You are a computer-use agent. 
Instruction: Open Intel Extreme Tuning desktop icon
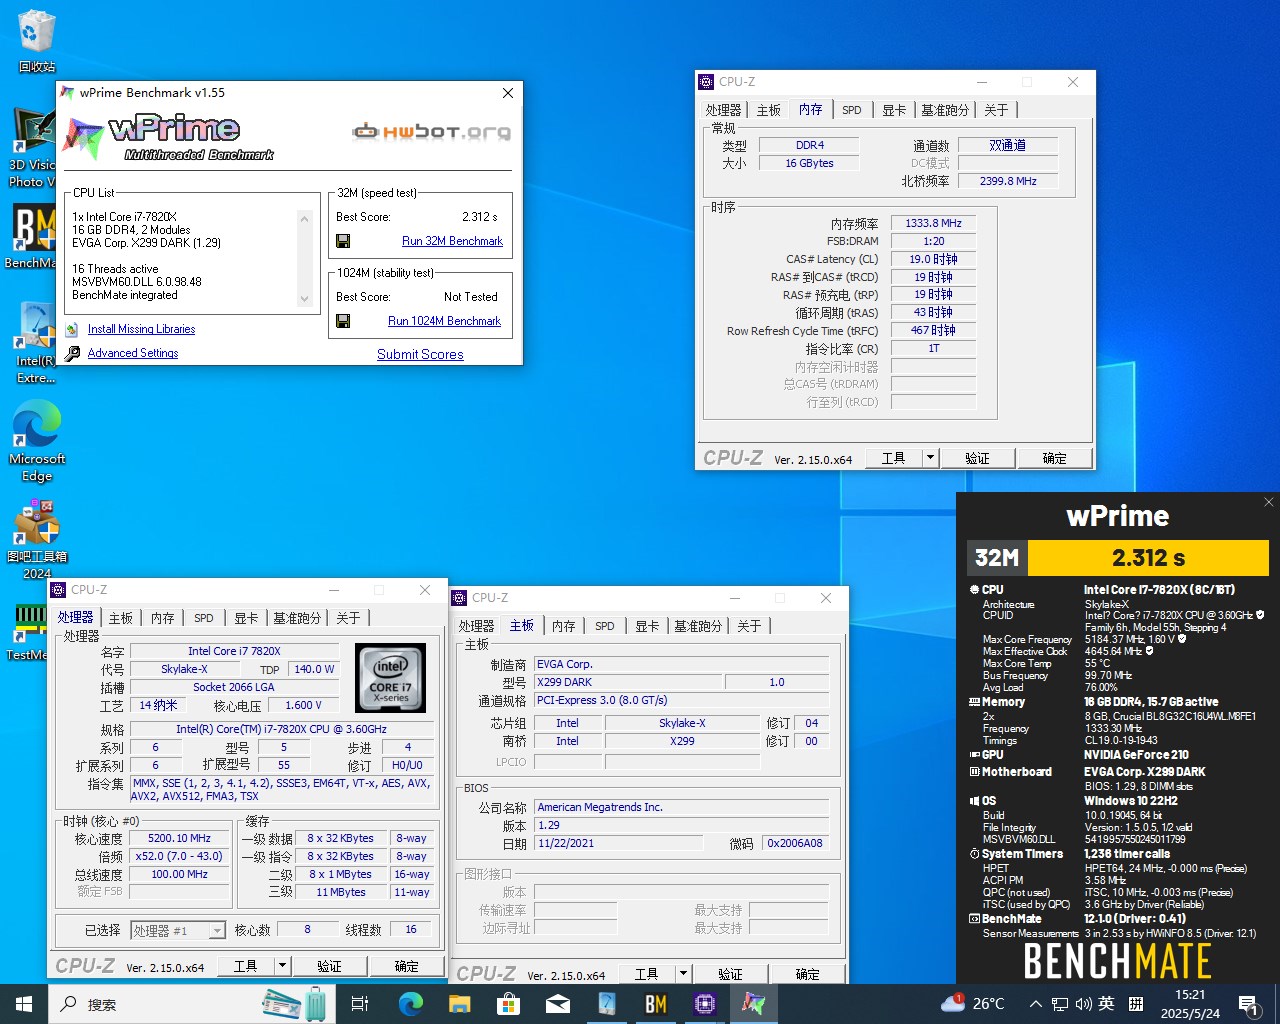coord(36,343)
